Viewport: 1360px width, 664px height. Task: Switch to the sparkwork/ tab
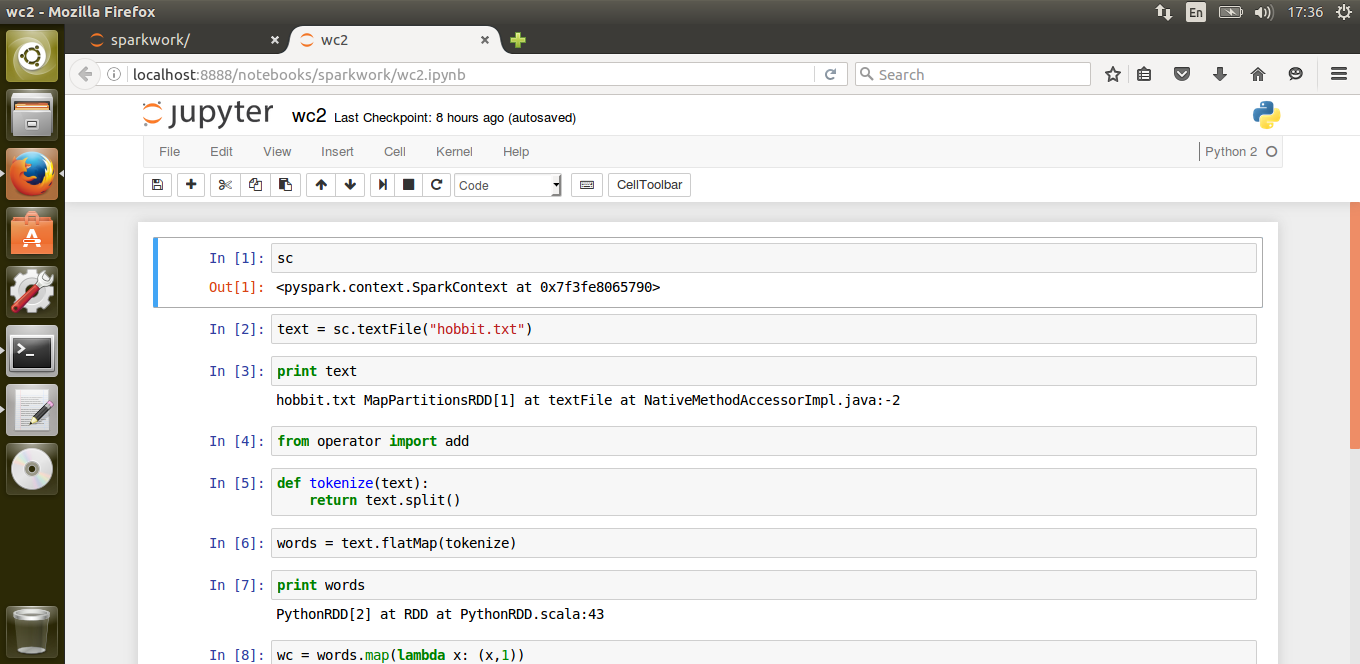coord(178,40)
